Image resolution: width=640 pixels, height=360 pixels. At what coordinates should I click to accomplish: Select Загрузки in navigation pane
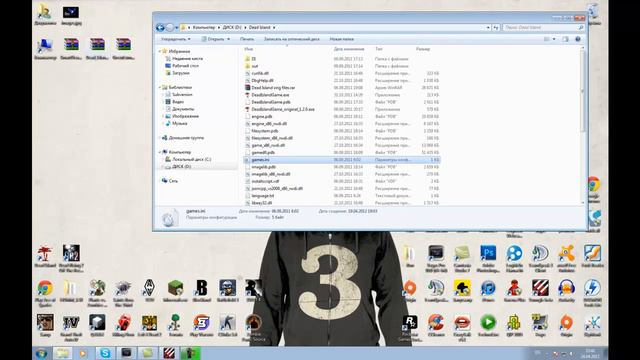(181, 73)
